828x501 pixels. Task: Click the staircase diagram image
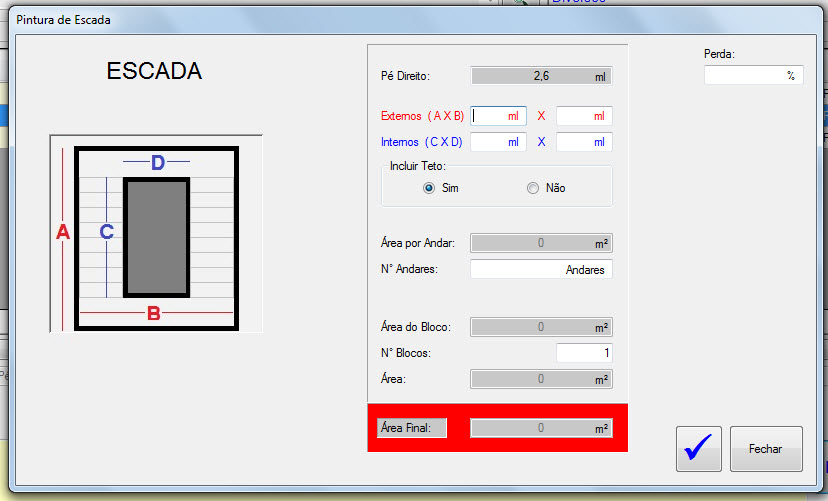click(x=156, y=234)
